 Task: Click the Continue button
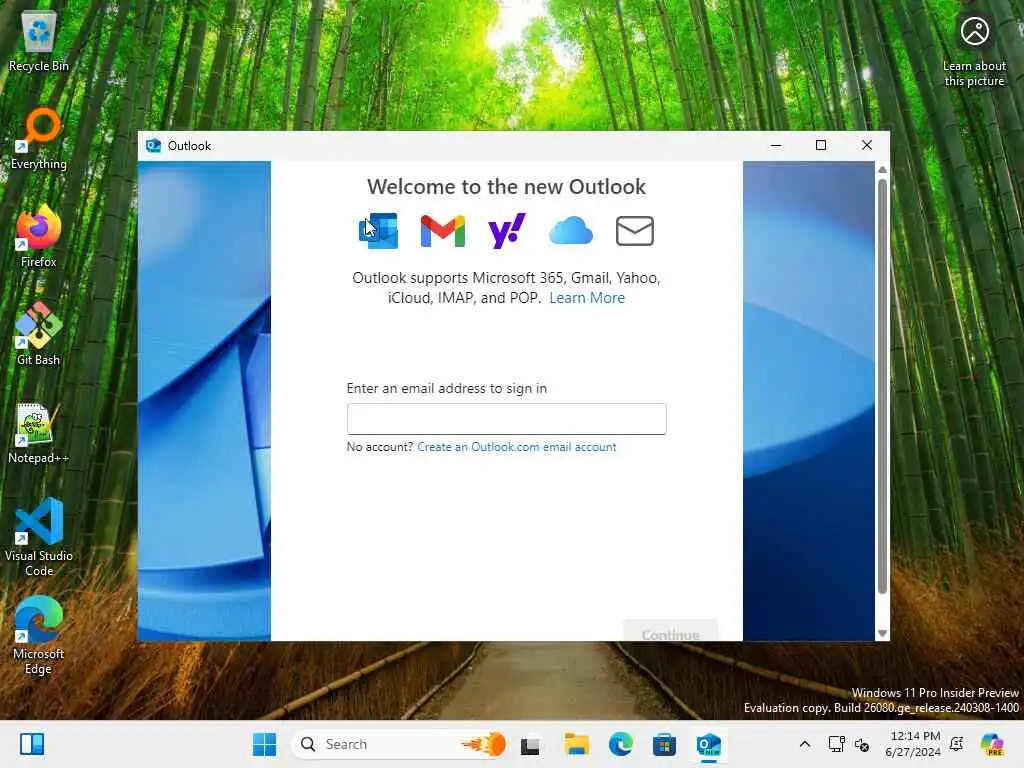670,631
